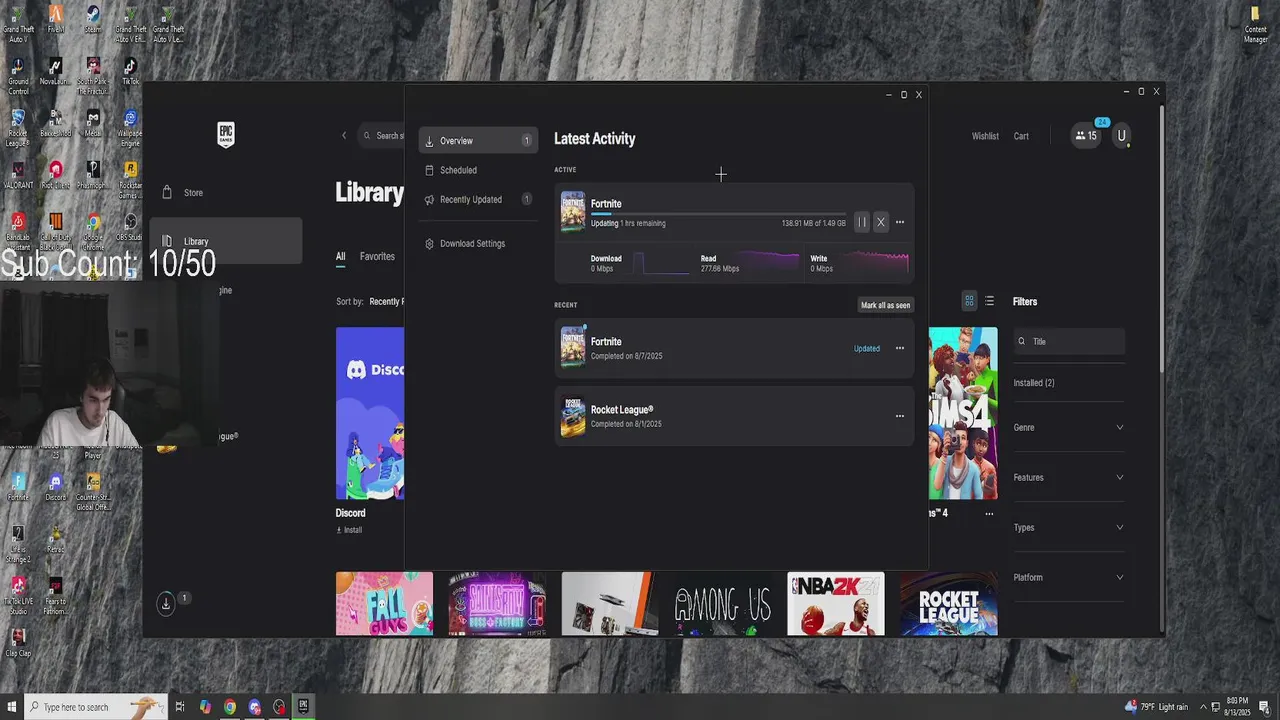Open the friends list button showing 15
Screen dimensions: 1280x720
[x=1086, y=136]
